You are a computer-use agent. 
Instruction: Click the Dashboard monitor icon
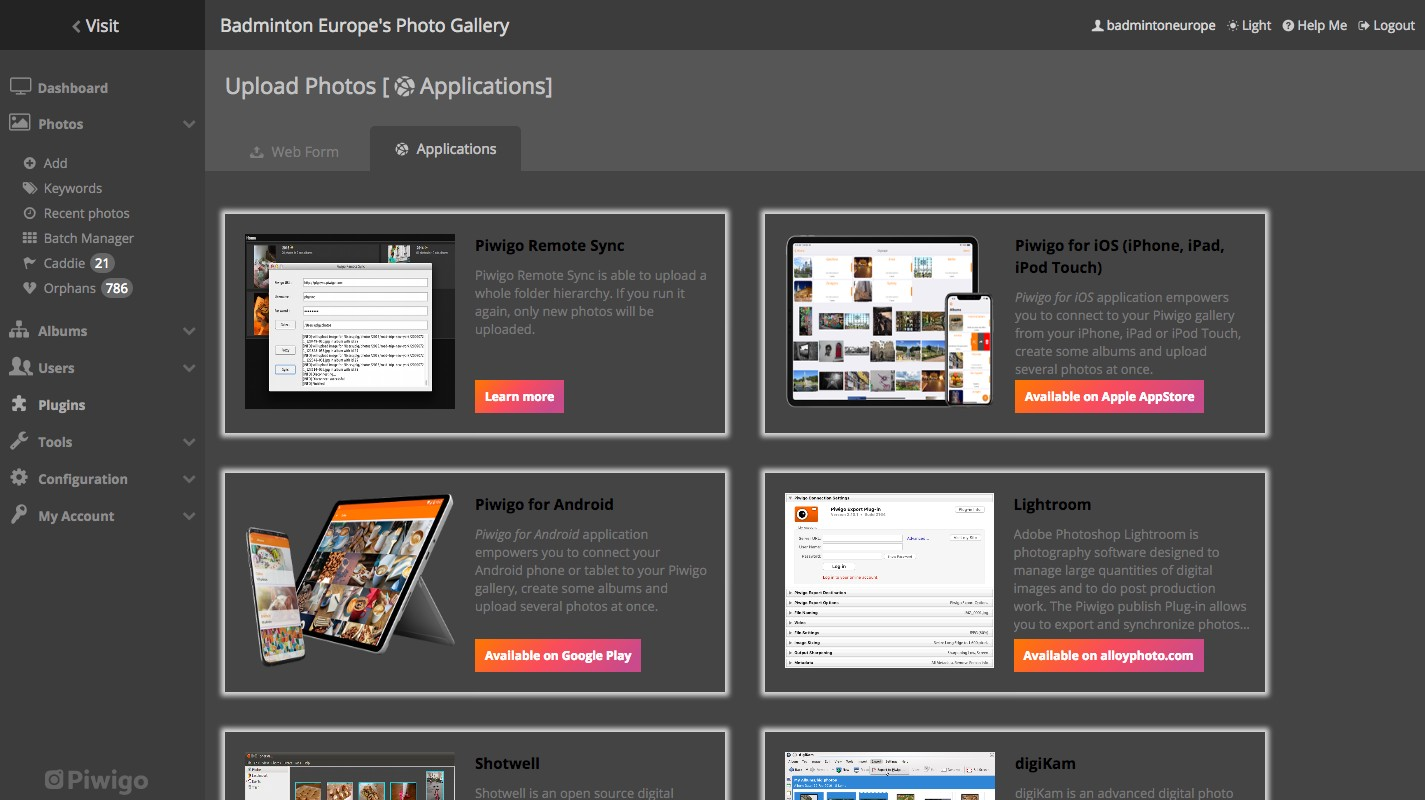tap(20, 87)
